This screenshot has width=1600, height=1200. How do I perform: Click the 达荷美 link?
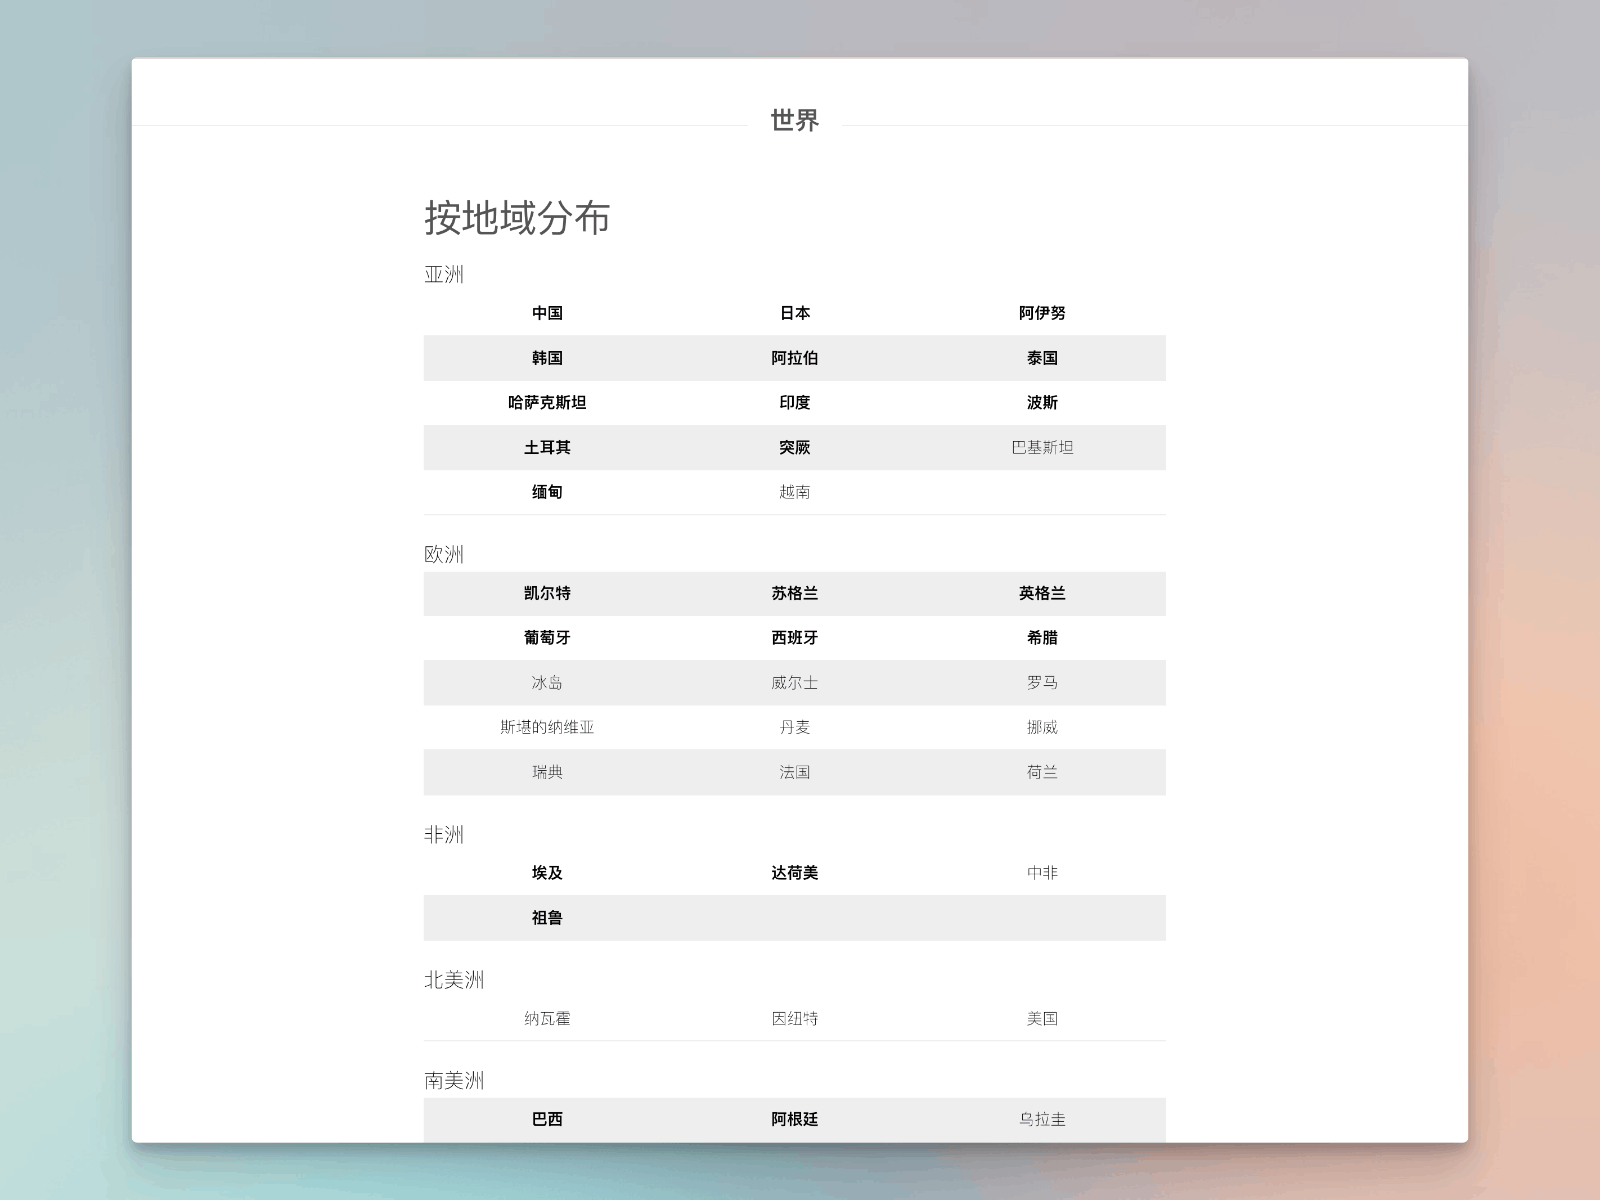[795, 873]
